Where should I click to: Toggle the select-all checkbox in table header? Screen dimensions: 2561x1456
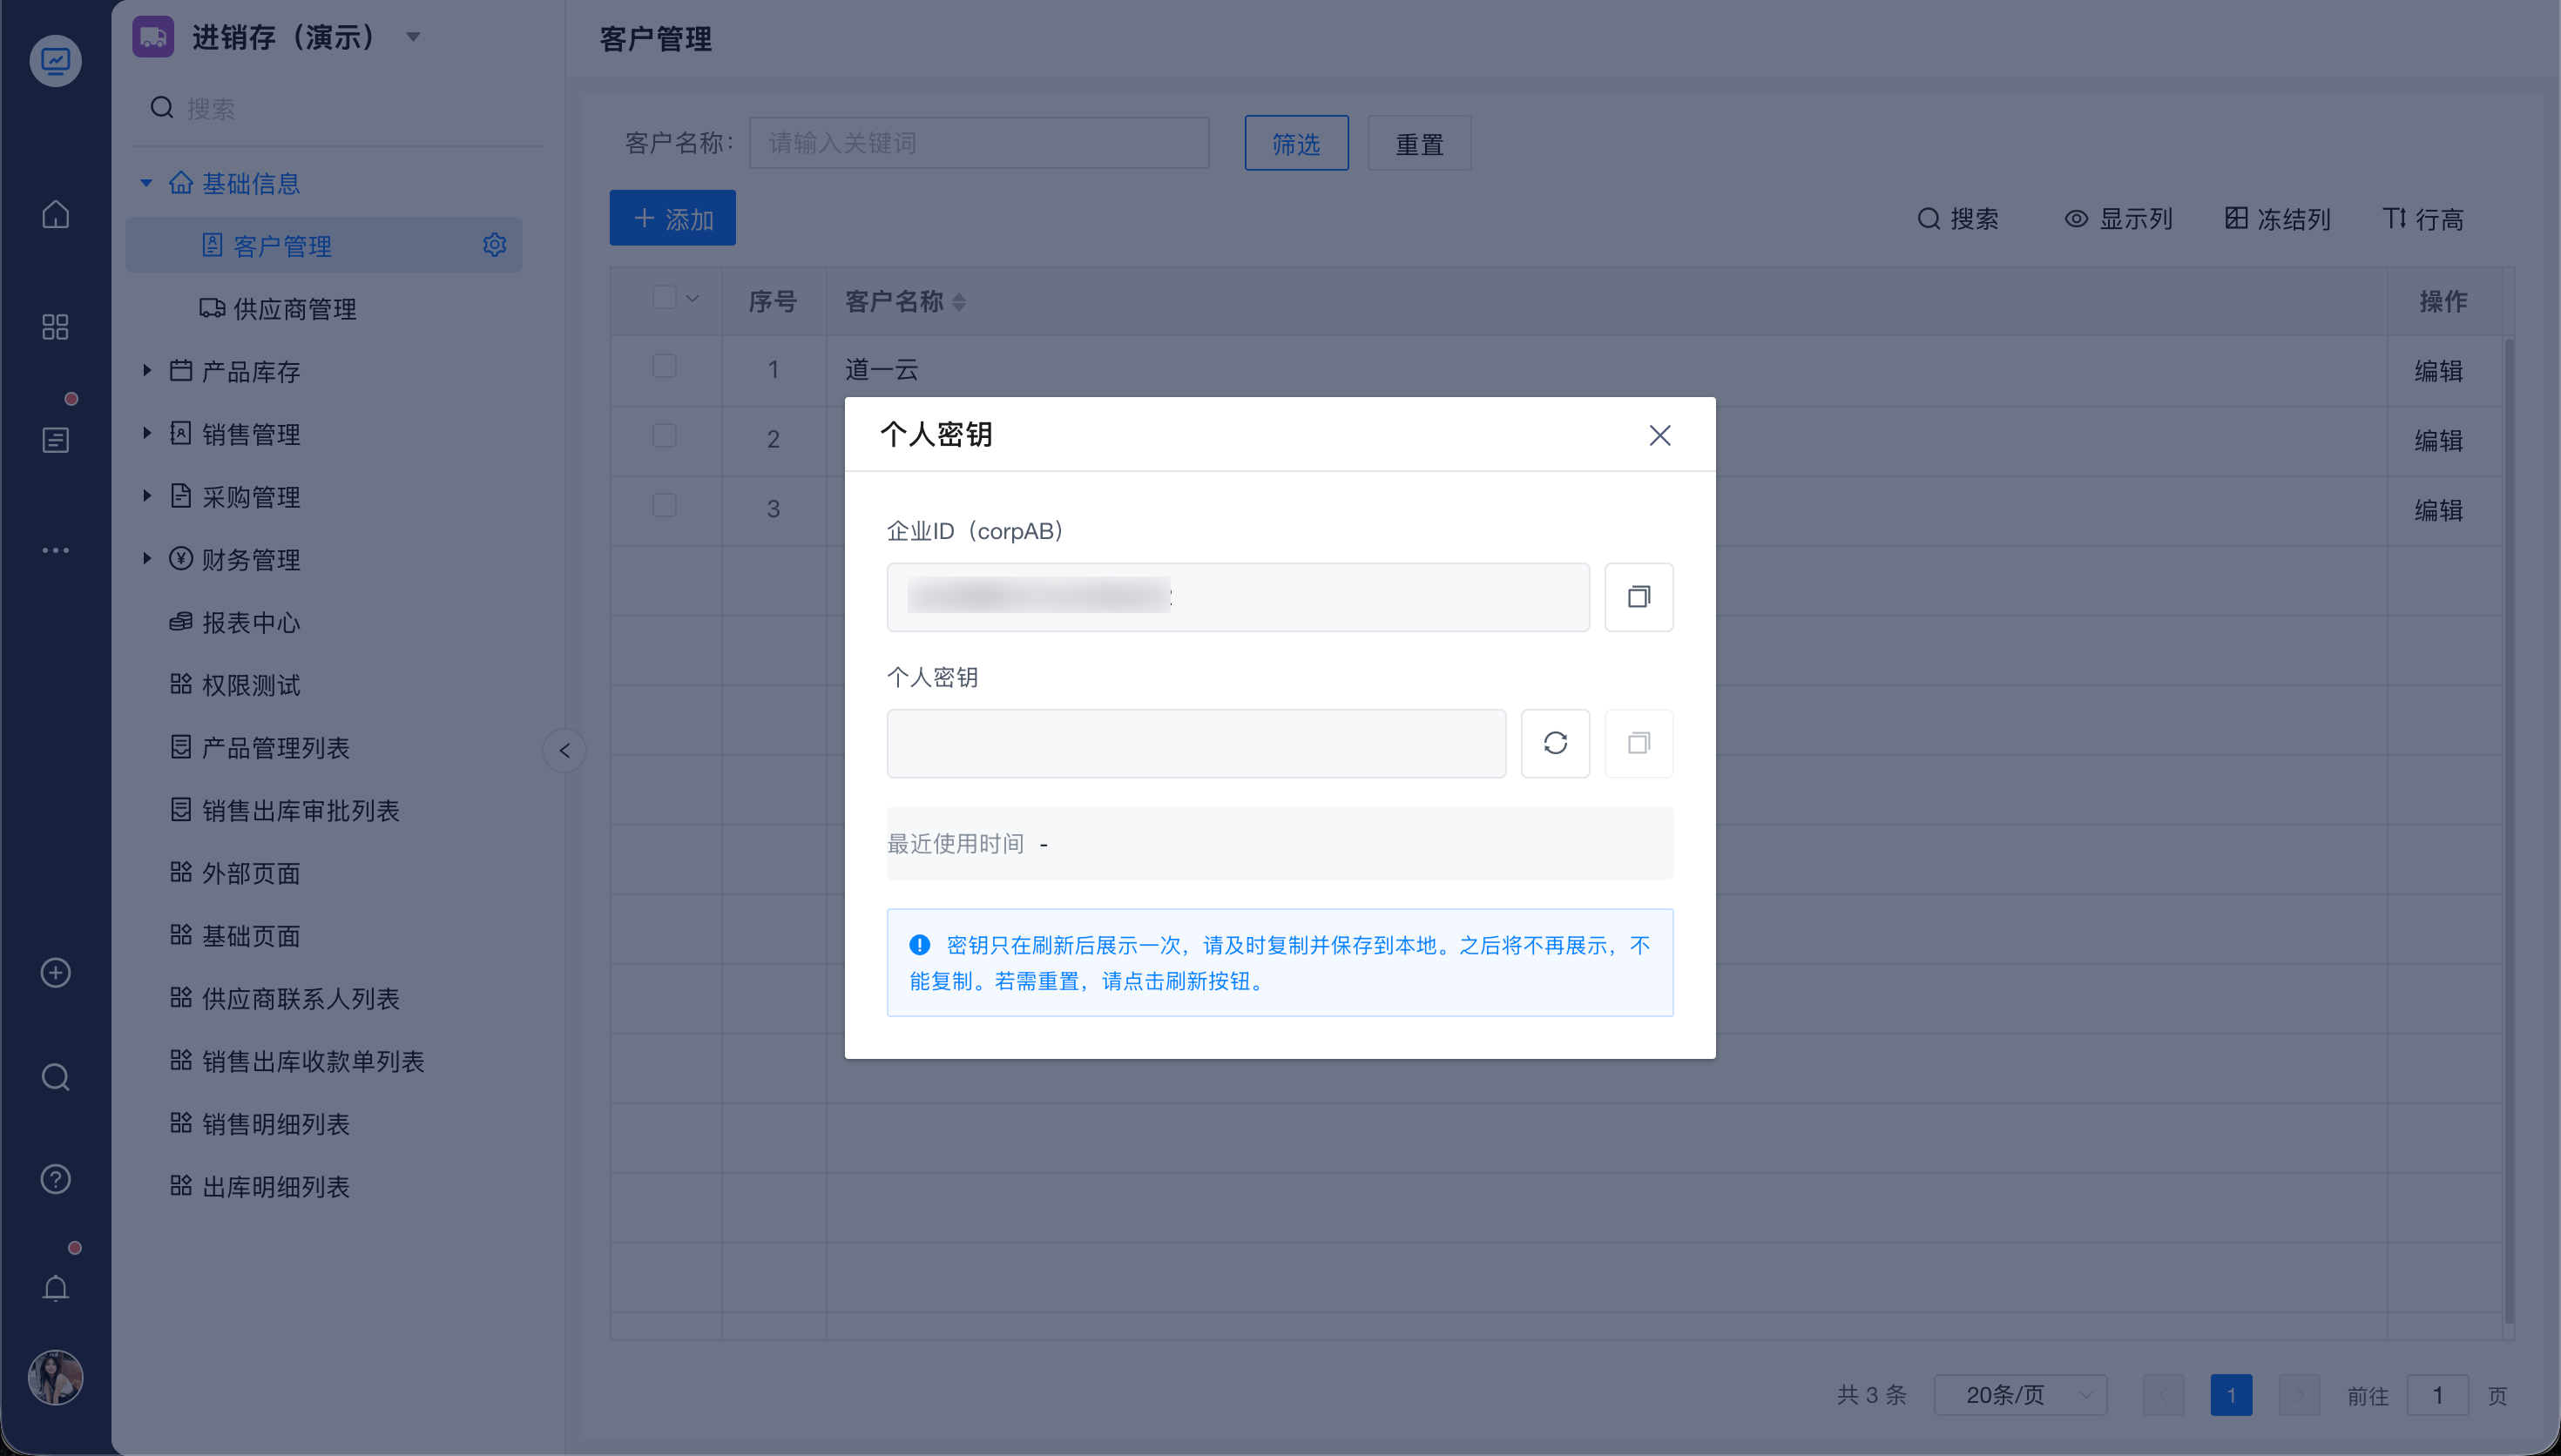click(x=664, y=298)
